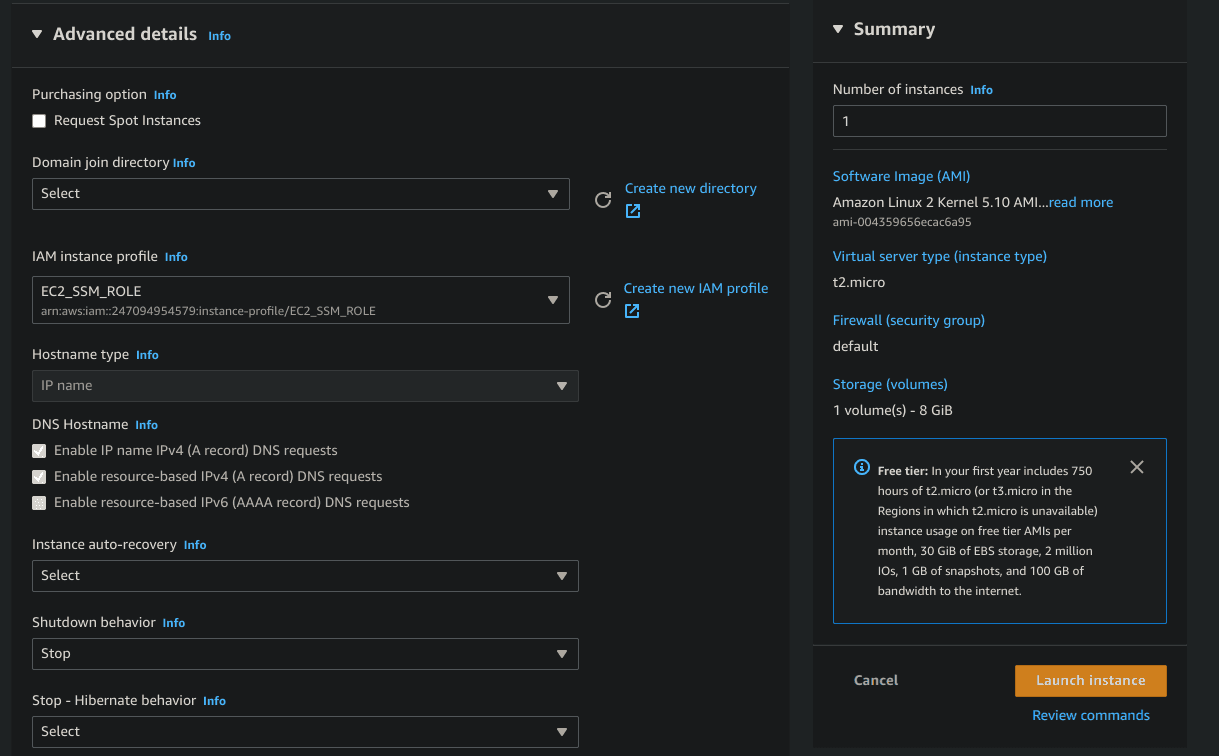Refresh the domain join directory list
The height and width of the screenshot is (756, 1219).
tap(603, 200)
